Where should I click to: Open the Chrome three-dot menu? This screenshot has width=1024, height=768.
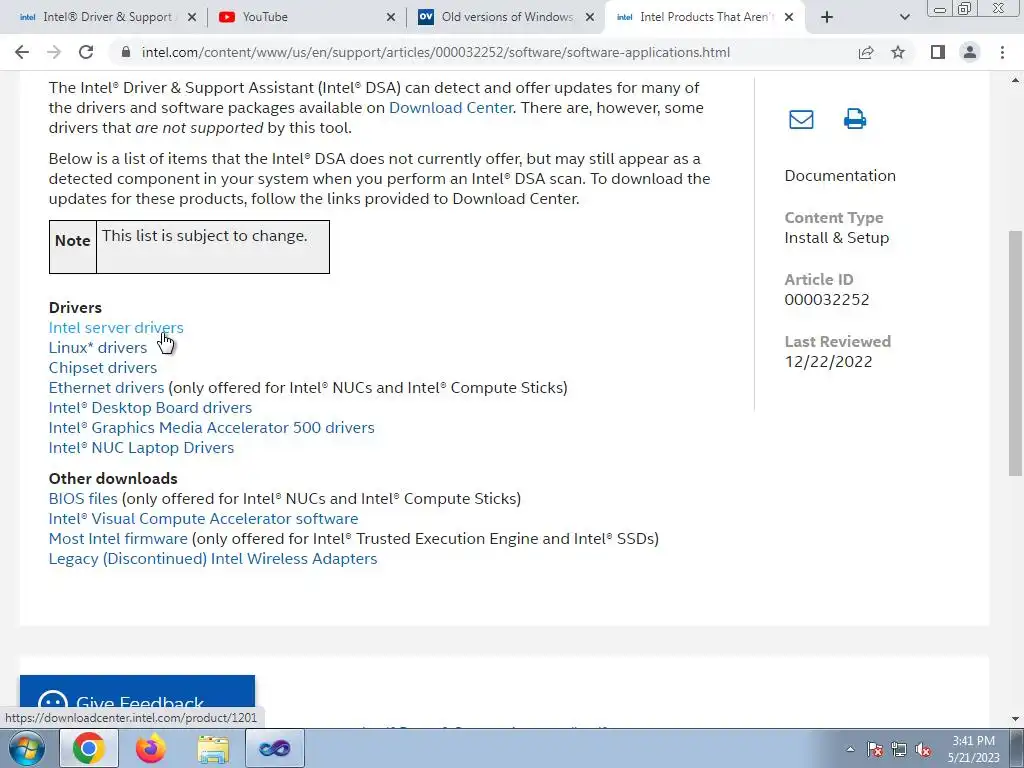point(1002,52)
